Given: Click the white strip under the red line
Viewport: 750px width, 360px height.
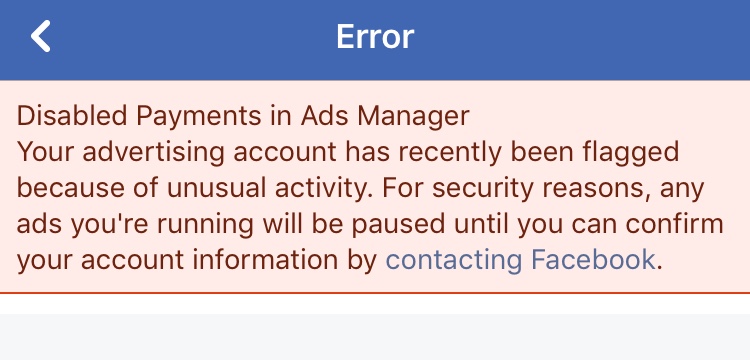Looking at the screenshot, I should [x=375, y=304].
